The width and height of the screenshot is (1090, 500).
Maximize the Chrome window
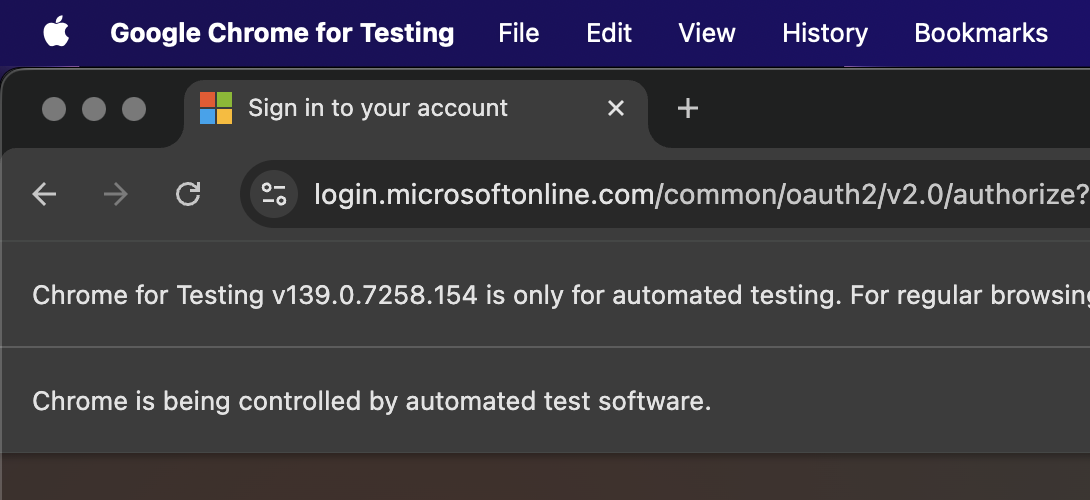133,108
